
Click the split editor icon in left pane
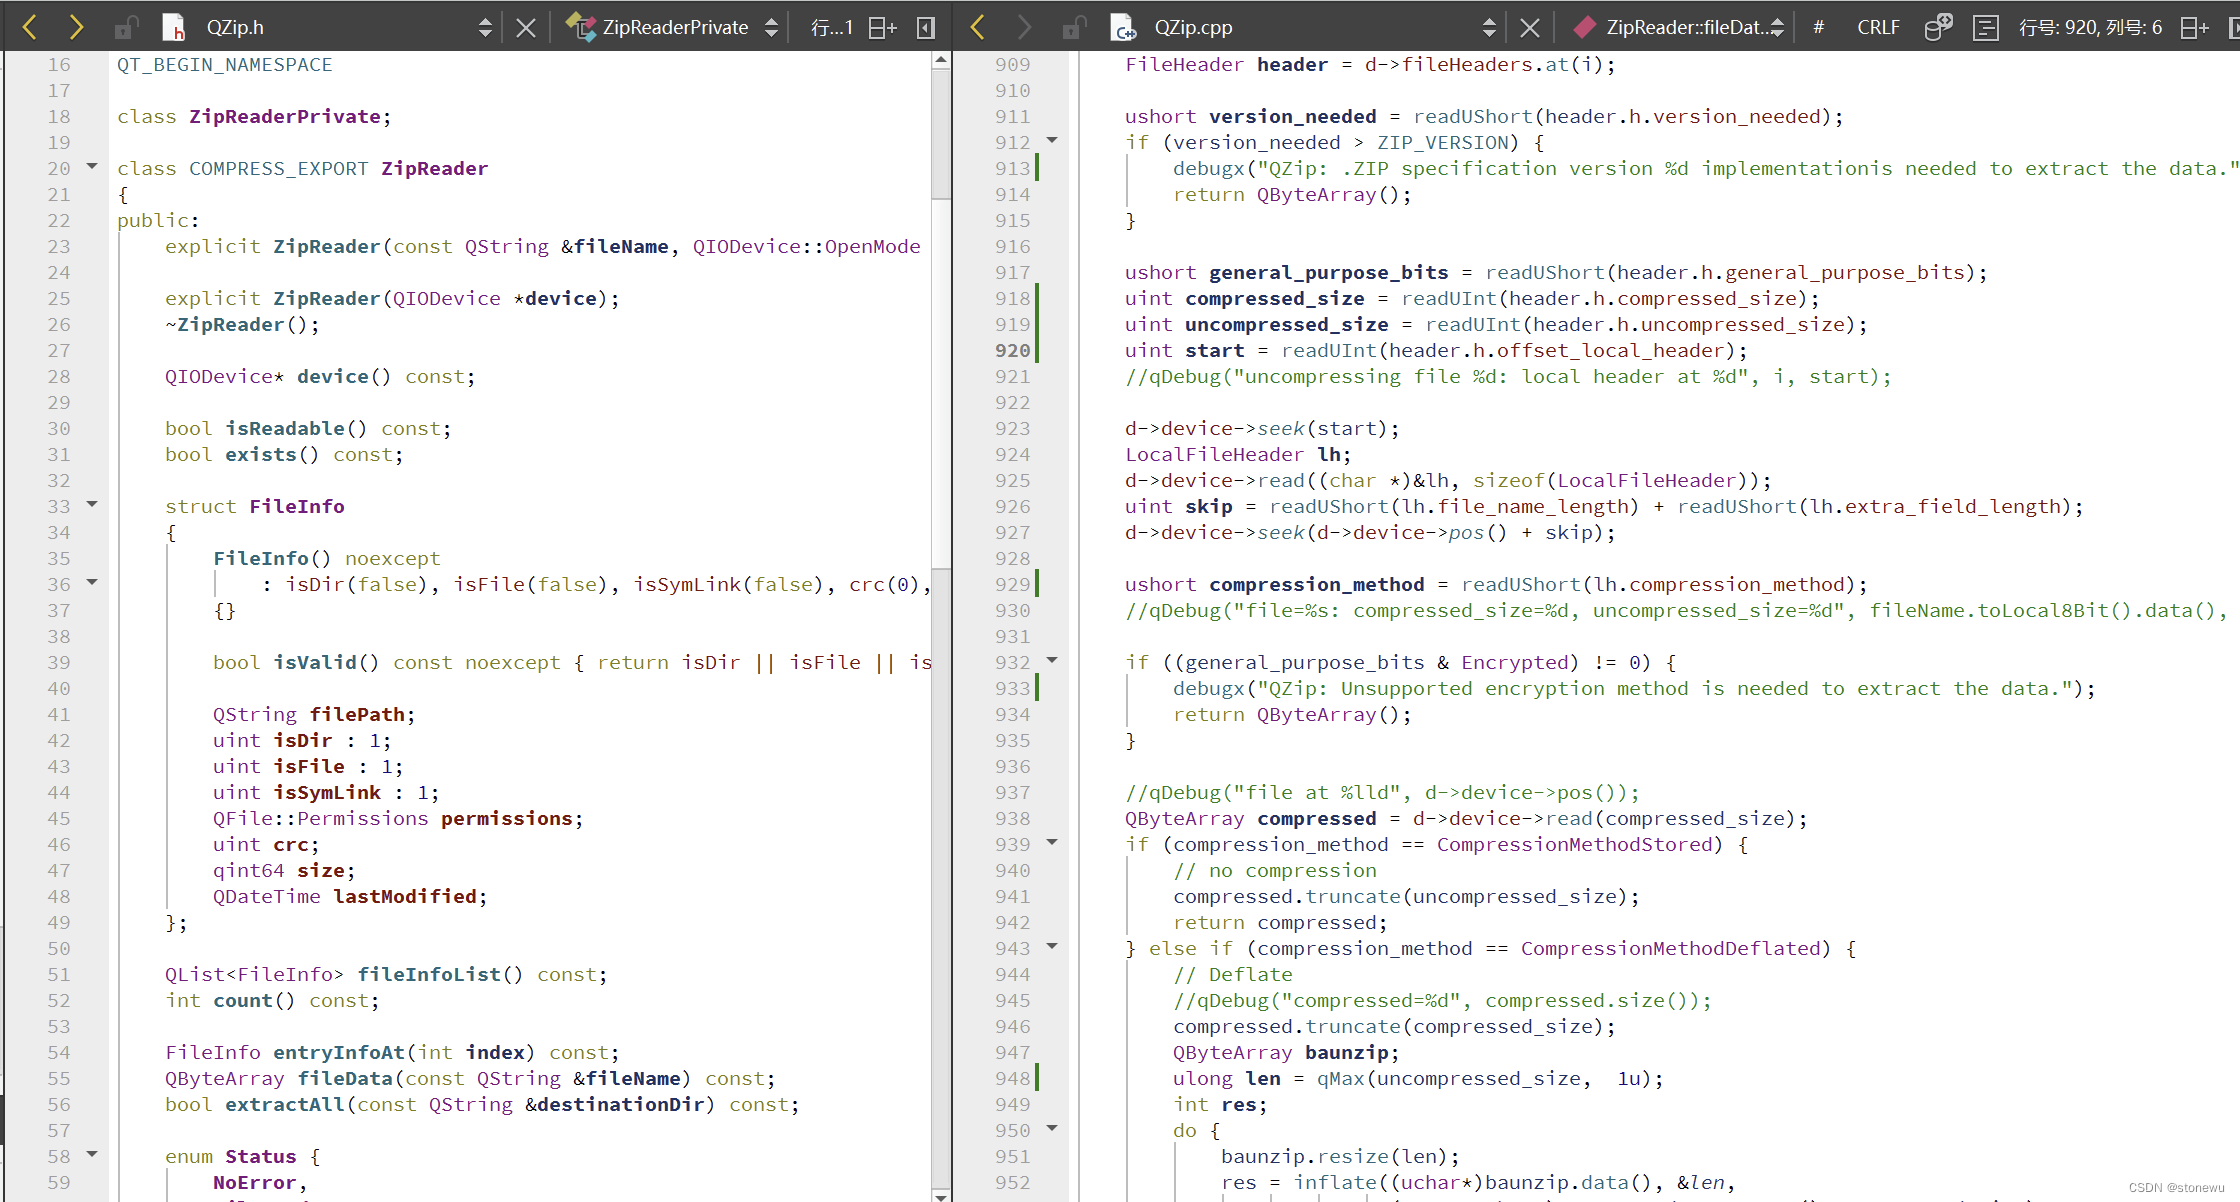[882, 27]
